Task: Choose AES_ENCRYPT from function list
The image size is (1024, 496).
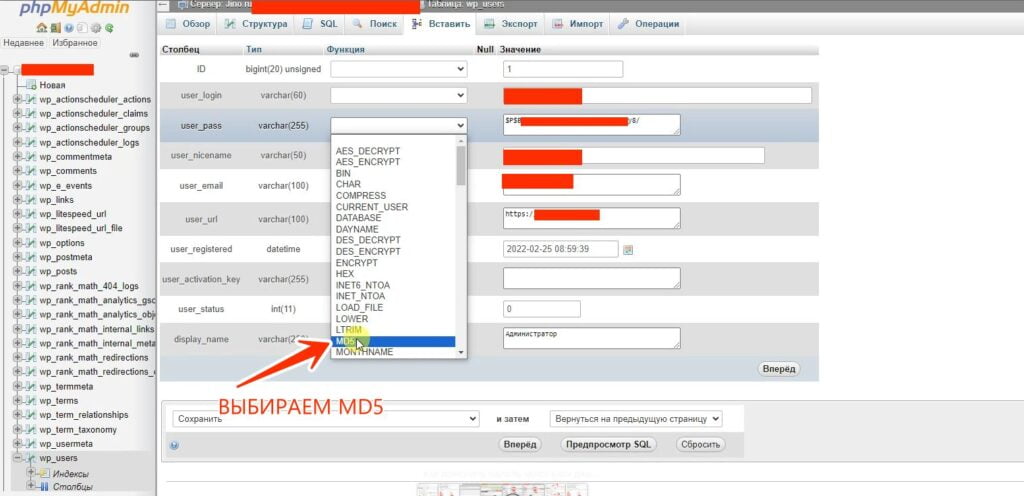Action: coord(394,162)
